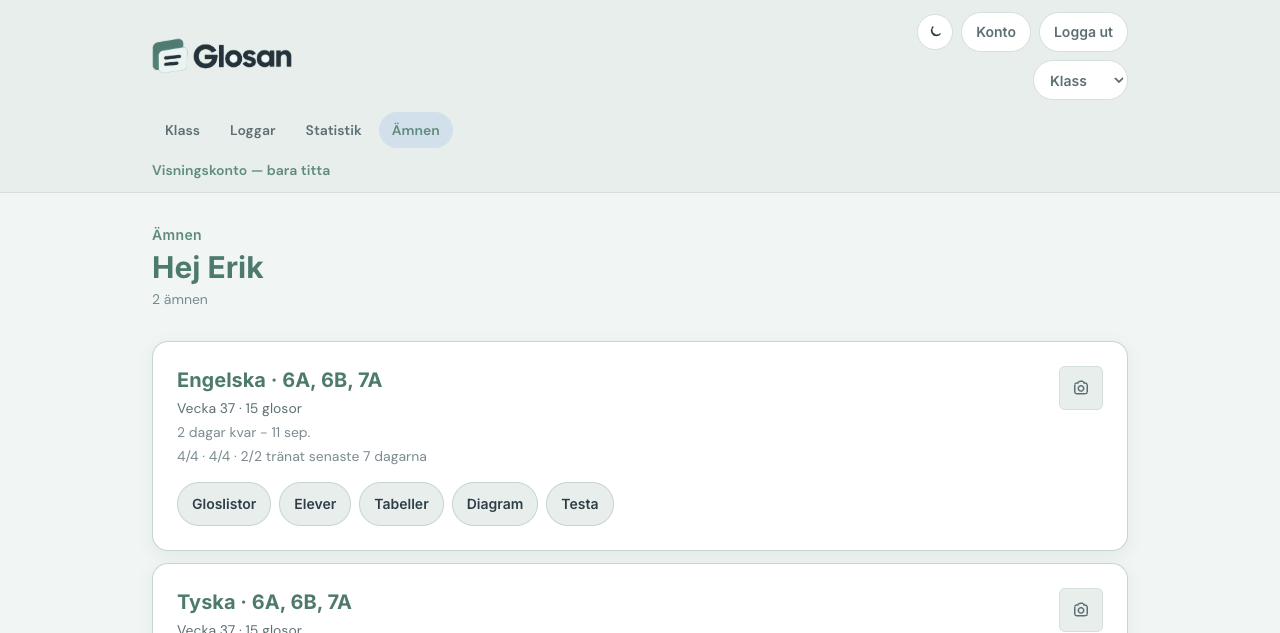Image resolution: width=1280 pixels, height=633 pixels.
Task: Click the Tyska · 6A, 6B, 7A heading
Action: (x=264, y=602)
